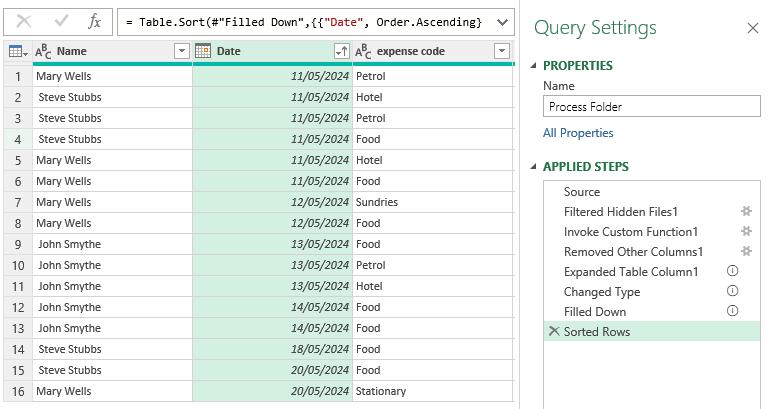This screenshot has height=409, width=777.
Task: Click info icon for Filled Down step
Action: 732,311
